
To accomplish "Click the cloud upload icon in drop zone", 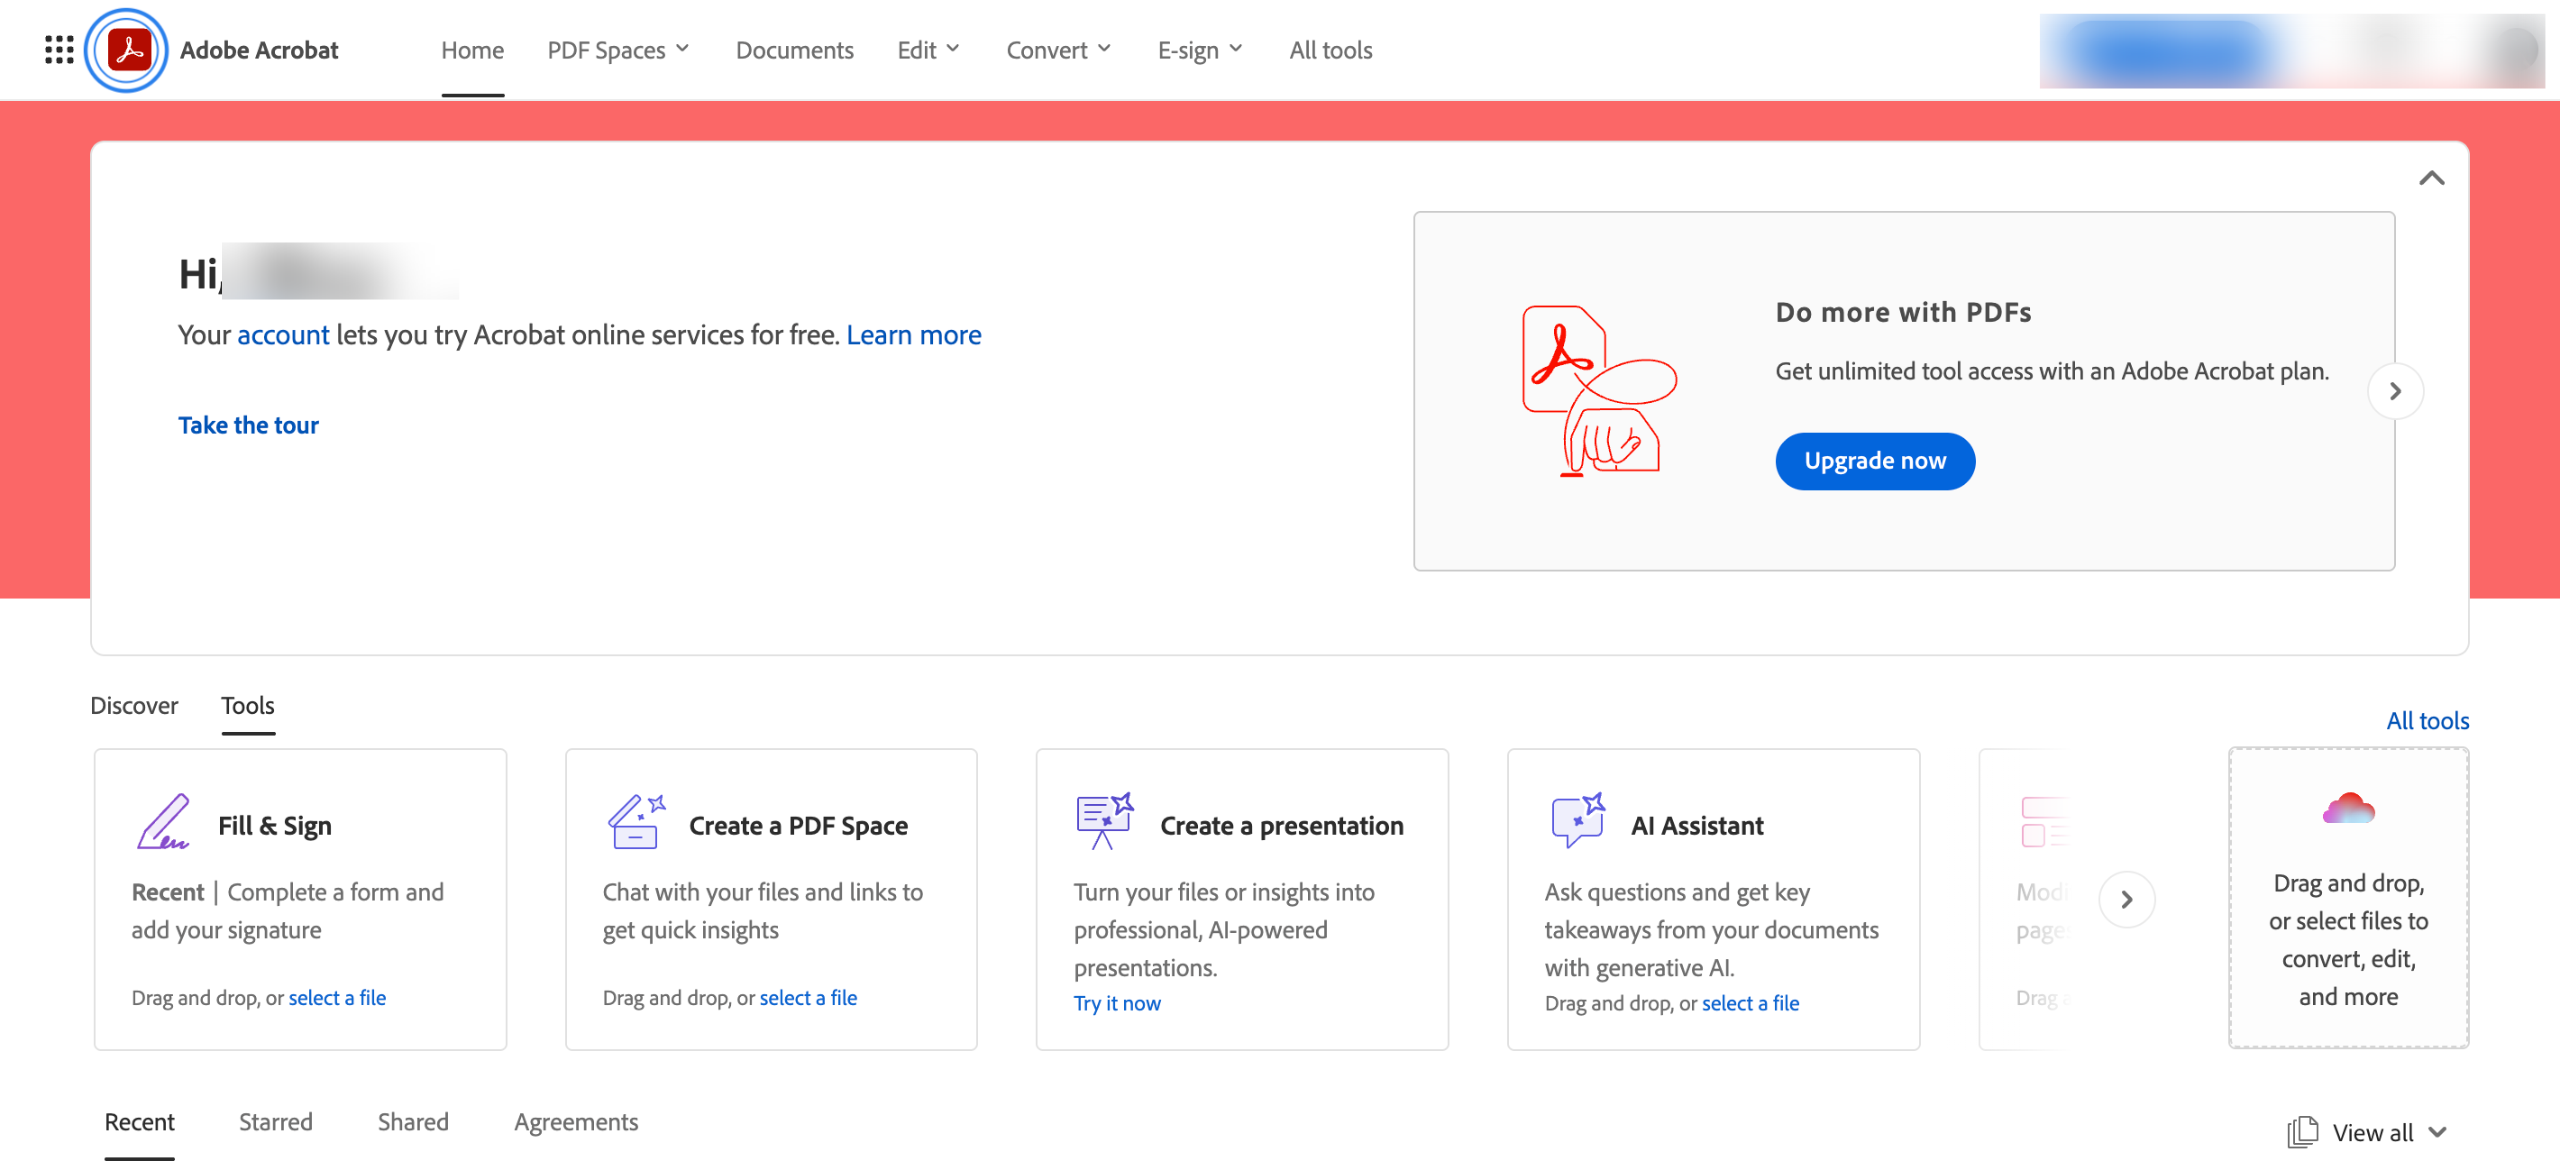I will [2348, 808].
